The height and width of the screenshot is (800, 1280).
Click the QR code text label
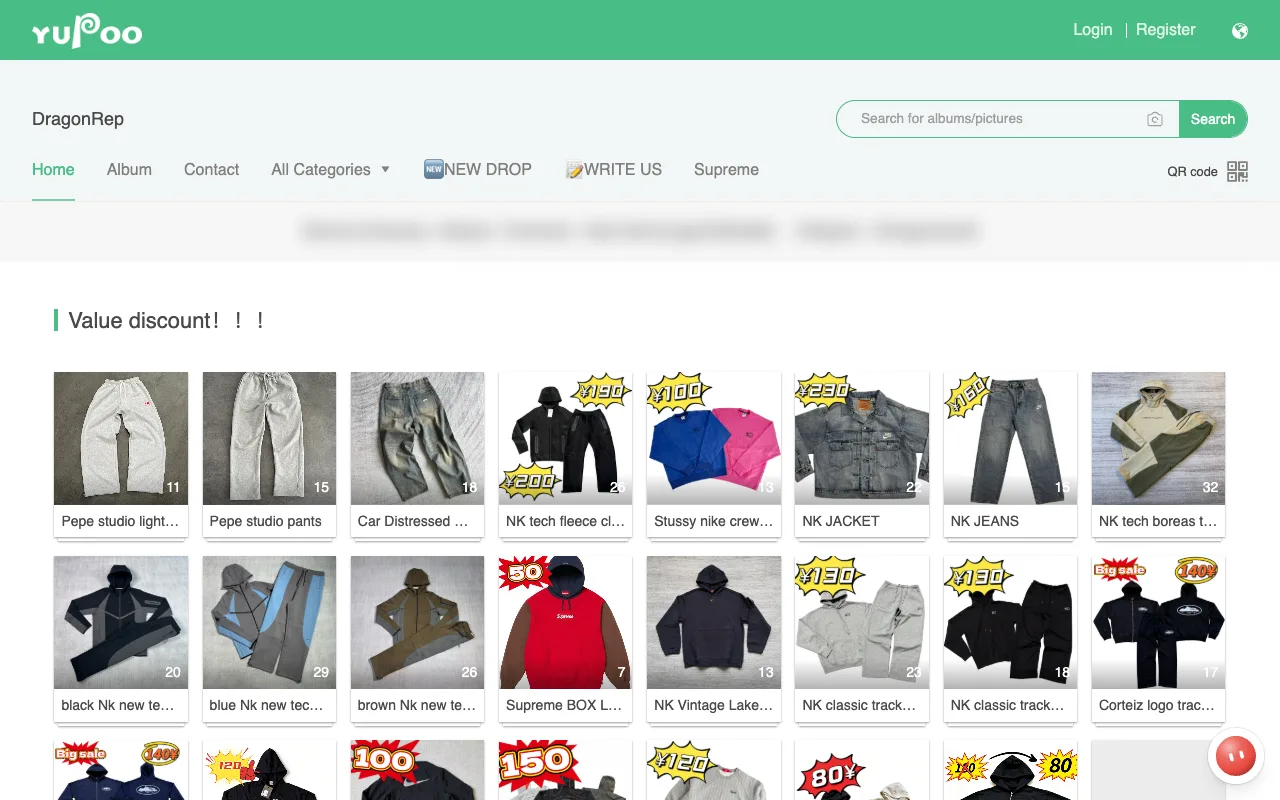tap(1192, 172)
